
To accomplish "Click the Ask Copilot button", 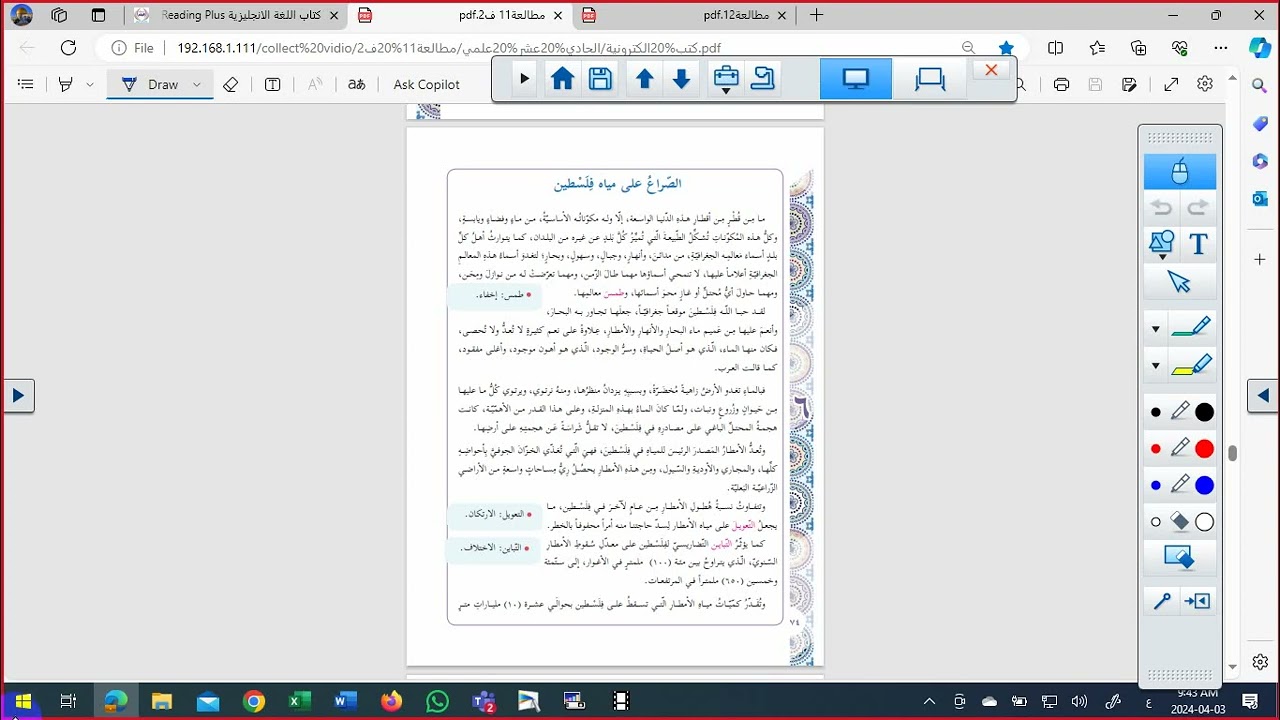I will 427,85.
